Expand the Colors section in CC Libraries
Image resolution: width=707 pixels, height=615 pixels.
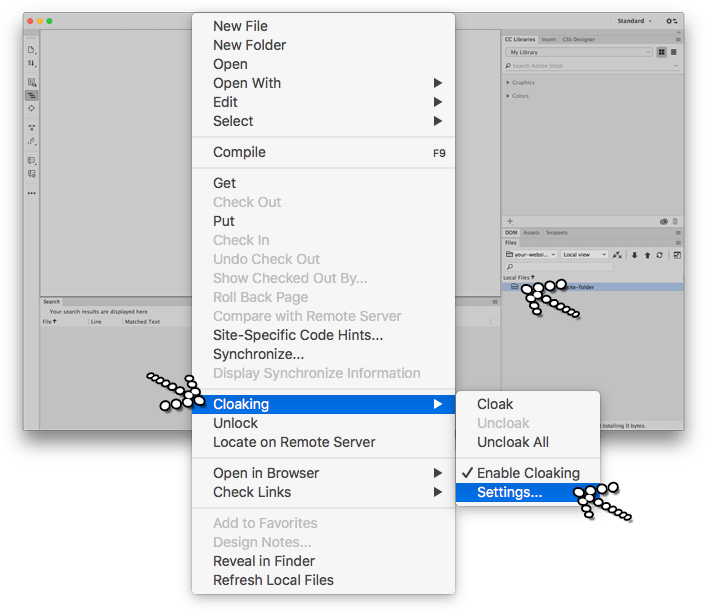click(508, 96)
